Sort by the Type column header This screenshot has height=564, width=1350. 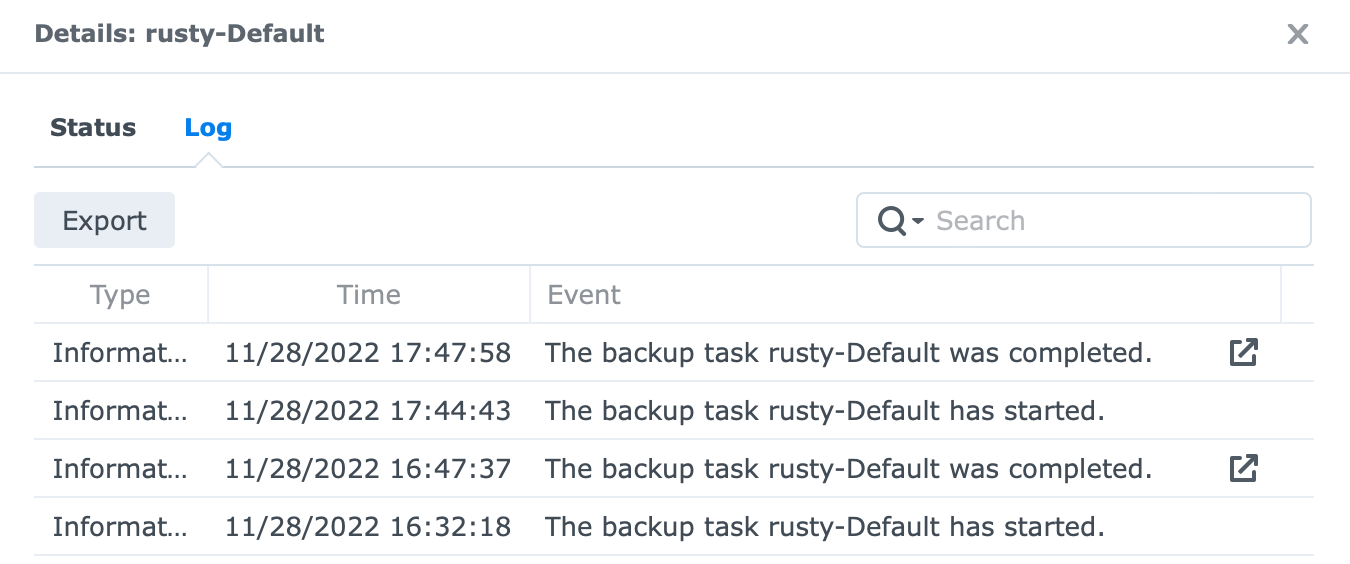120,295
